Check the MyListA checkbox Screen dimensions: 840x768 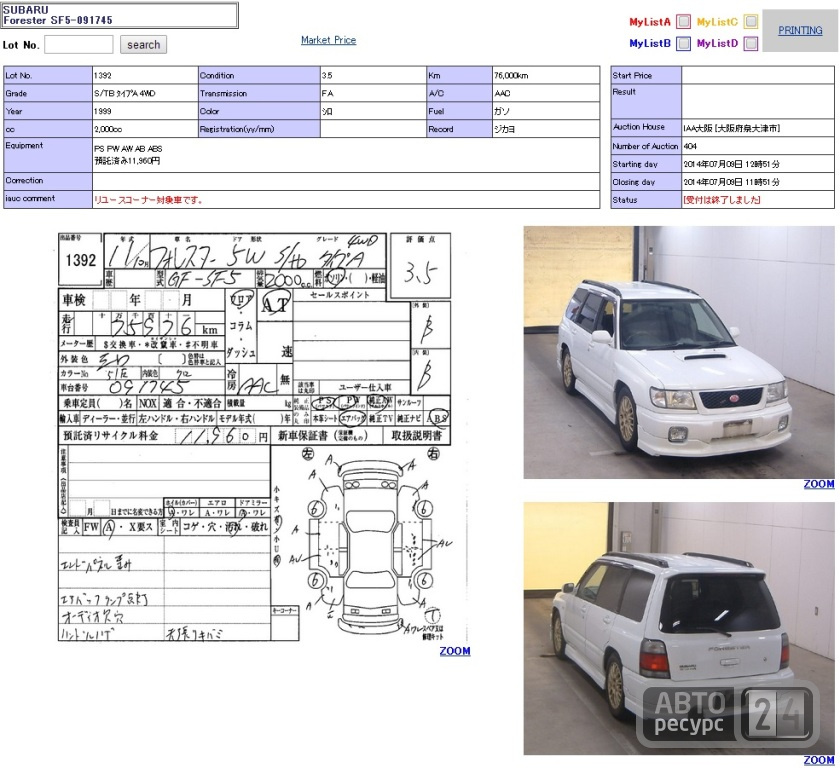pyautogui.click(x=683, y=21)
